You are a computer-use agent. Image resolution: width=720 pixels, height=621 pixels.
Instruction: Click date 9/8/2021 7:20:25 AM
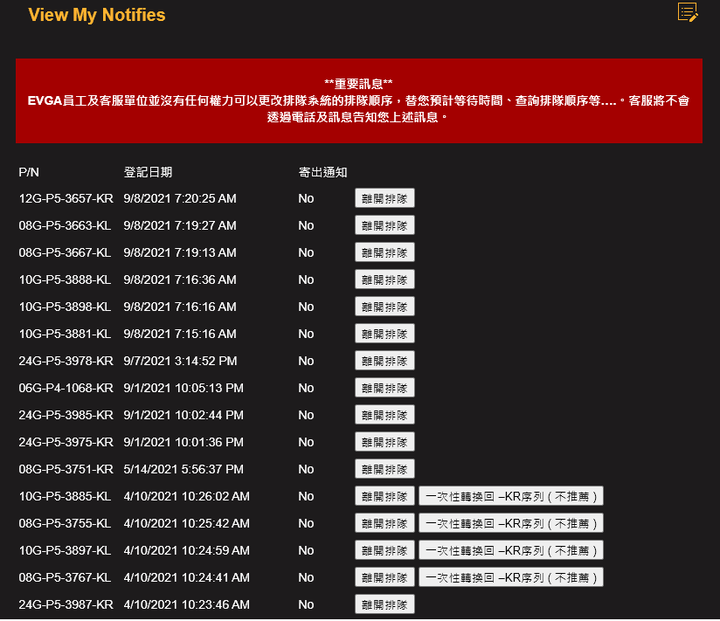point(180,198)
